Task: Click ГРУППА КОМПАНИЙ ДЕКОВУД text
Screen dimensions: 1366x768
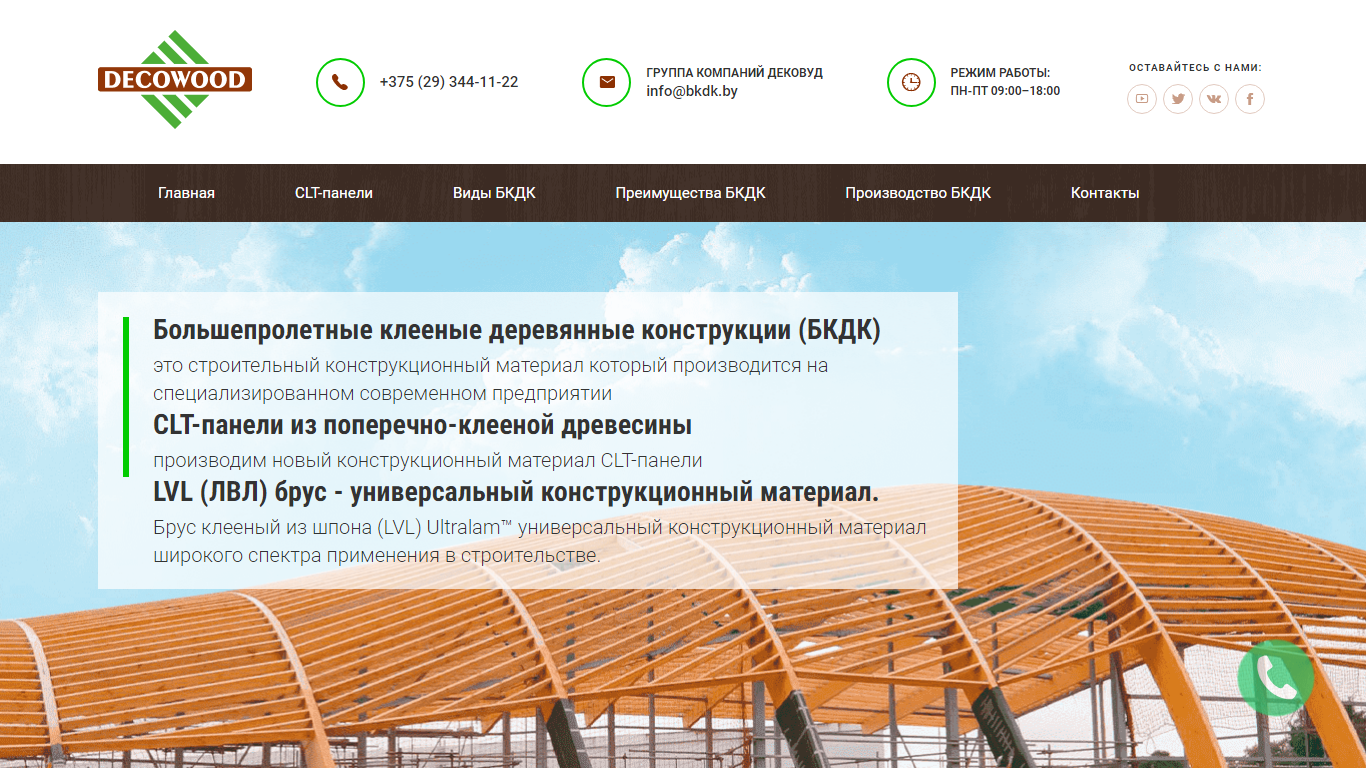Action: tap(735, 73)
